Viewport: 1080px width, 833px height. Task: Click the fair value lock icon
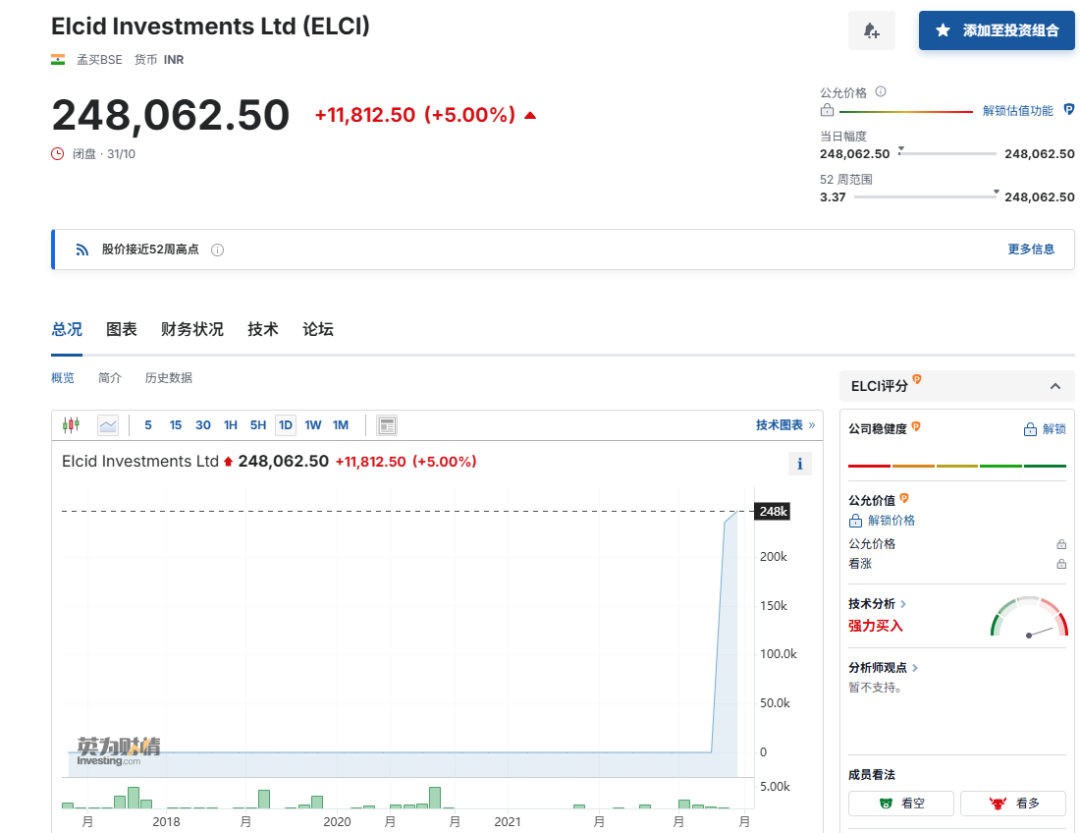tap(827, 110)
